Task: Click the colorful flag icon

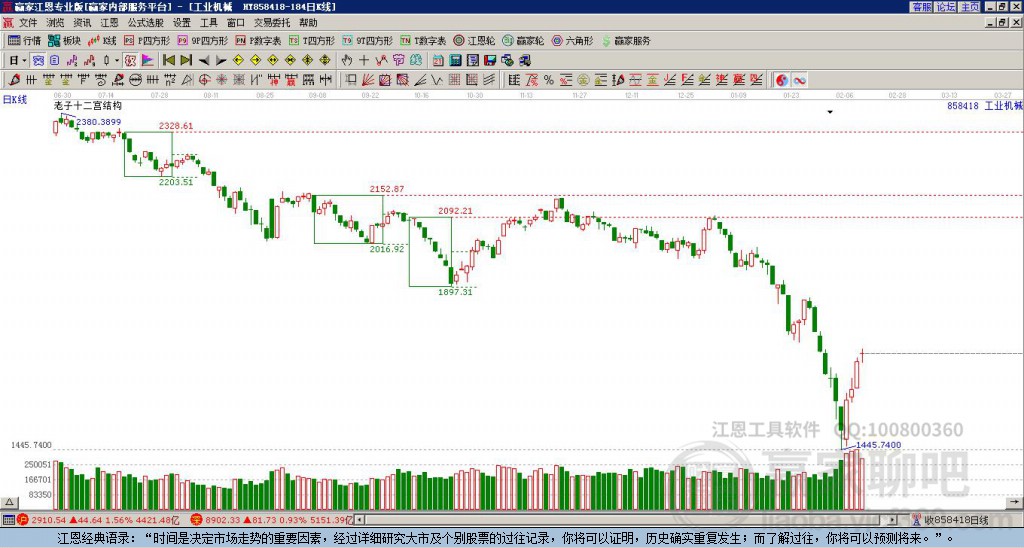Action: tap(148, 61)
